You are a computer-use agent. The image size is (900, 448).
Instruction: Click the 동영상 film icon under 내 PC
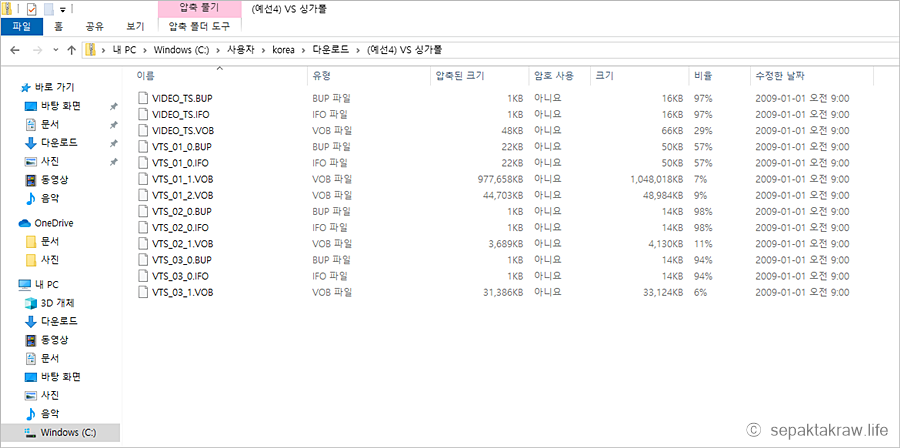(x=31, y=340)
